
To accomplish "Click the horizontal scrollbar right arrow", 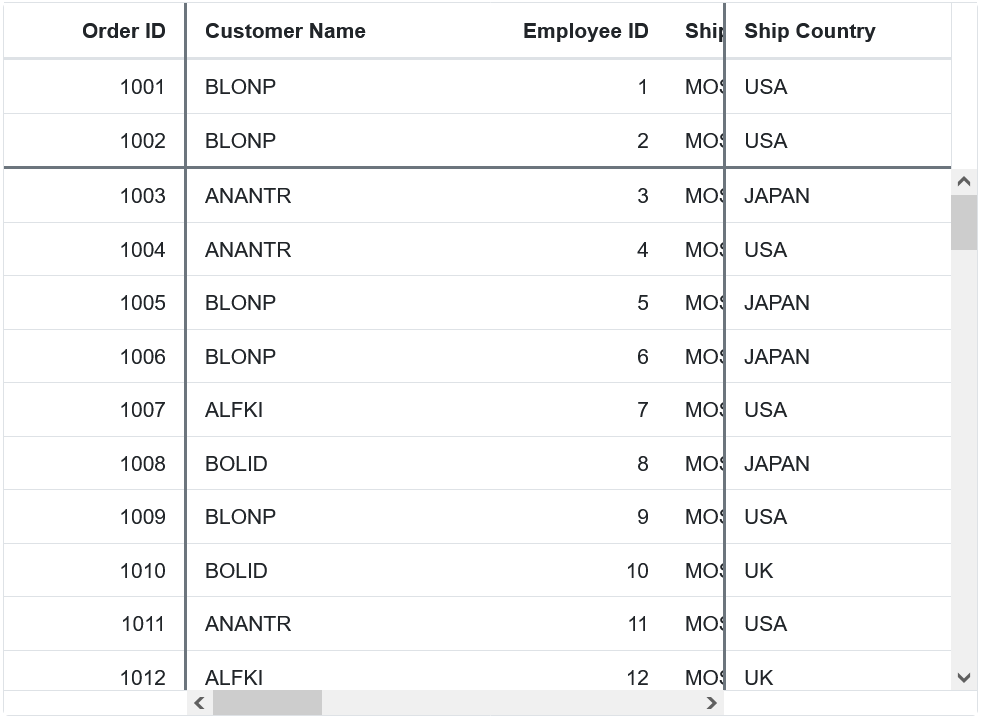I will (712, 703).
